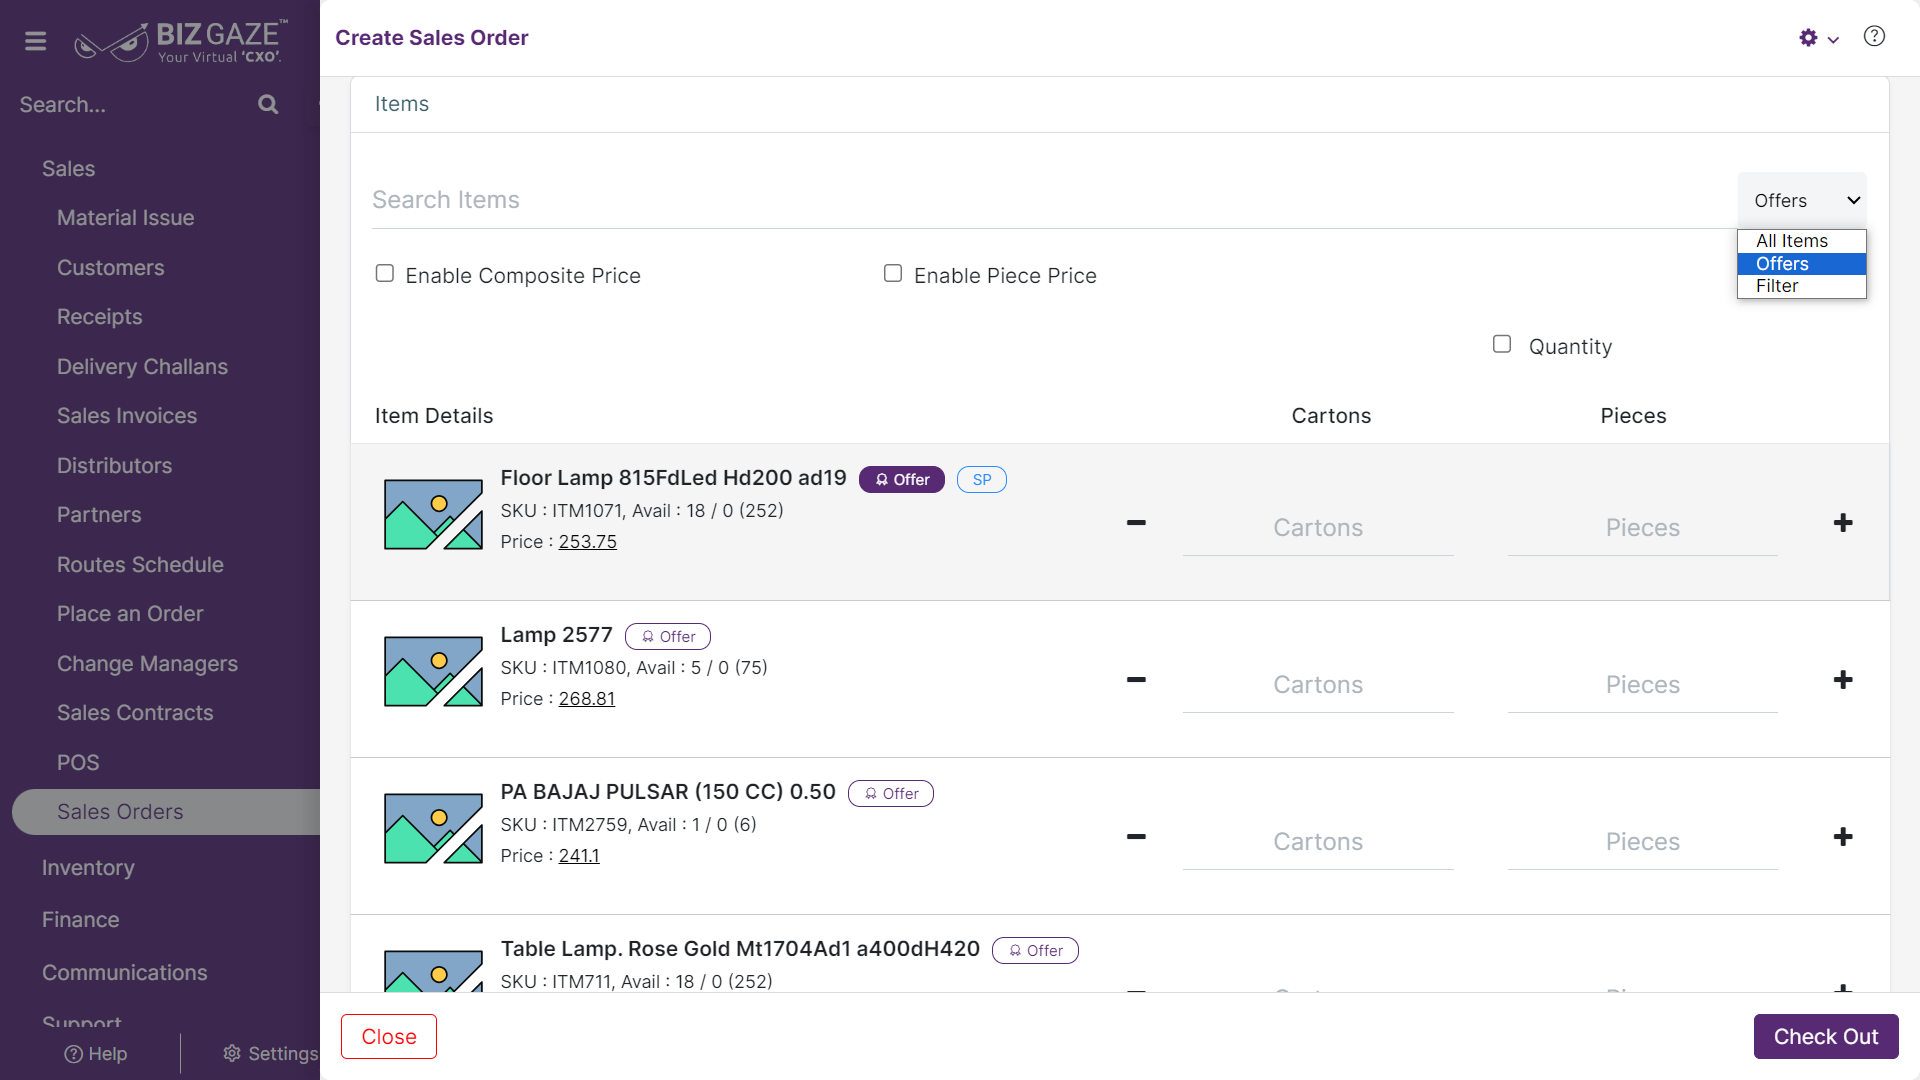Click plus icon for PA BAJAJ PULSAR
Viewport: 1920px width, 1080px height.
click(x=1843, y=837)
